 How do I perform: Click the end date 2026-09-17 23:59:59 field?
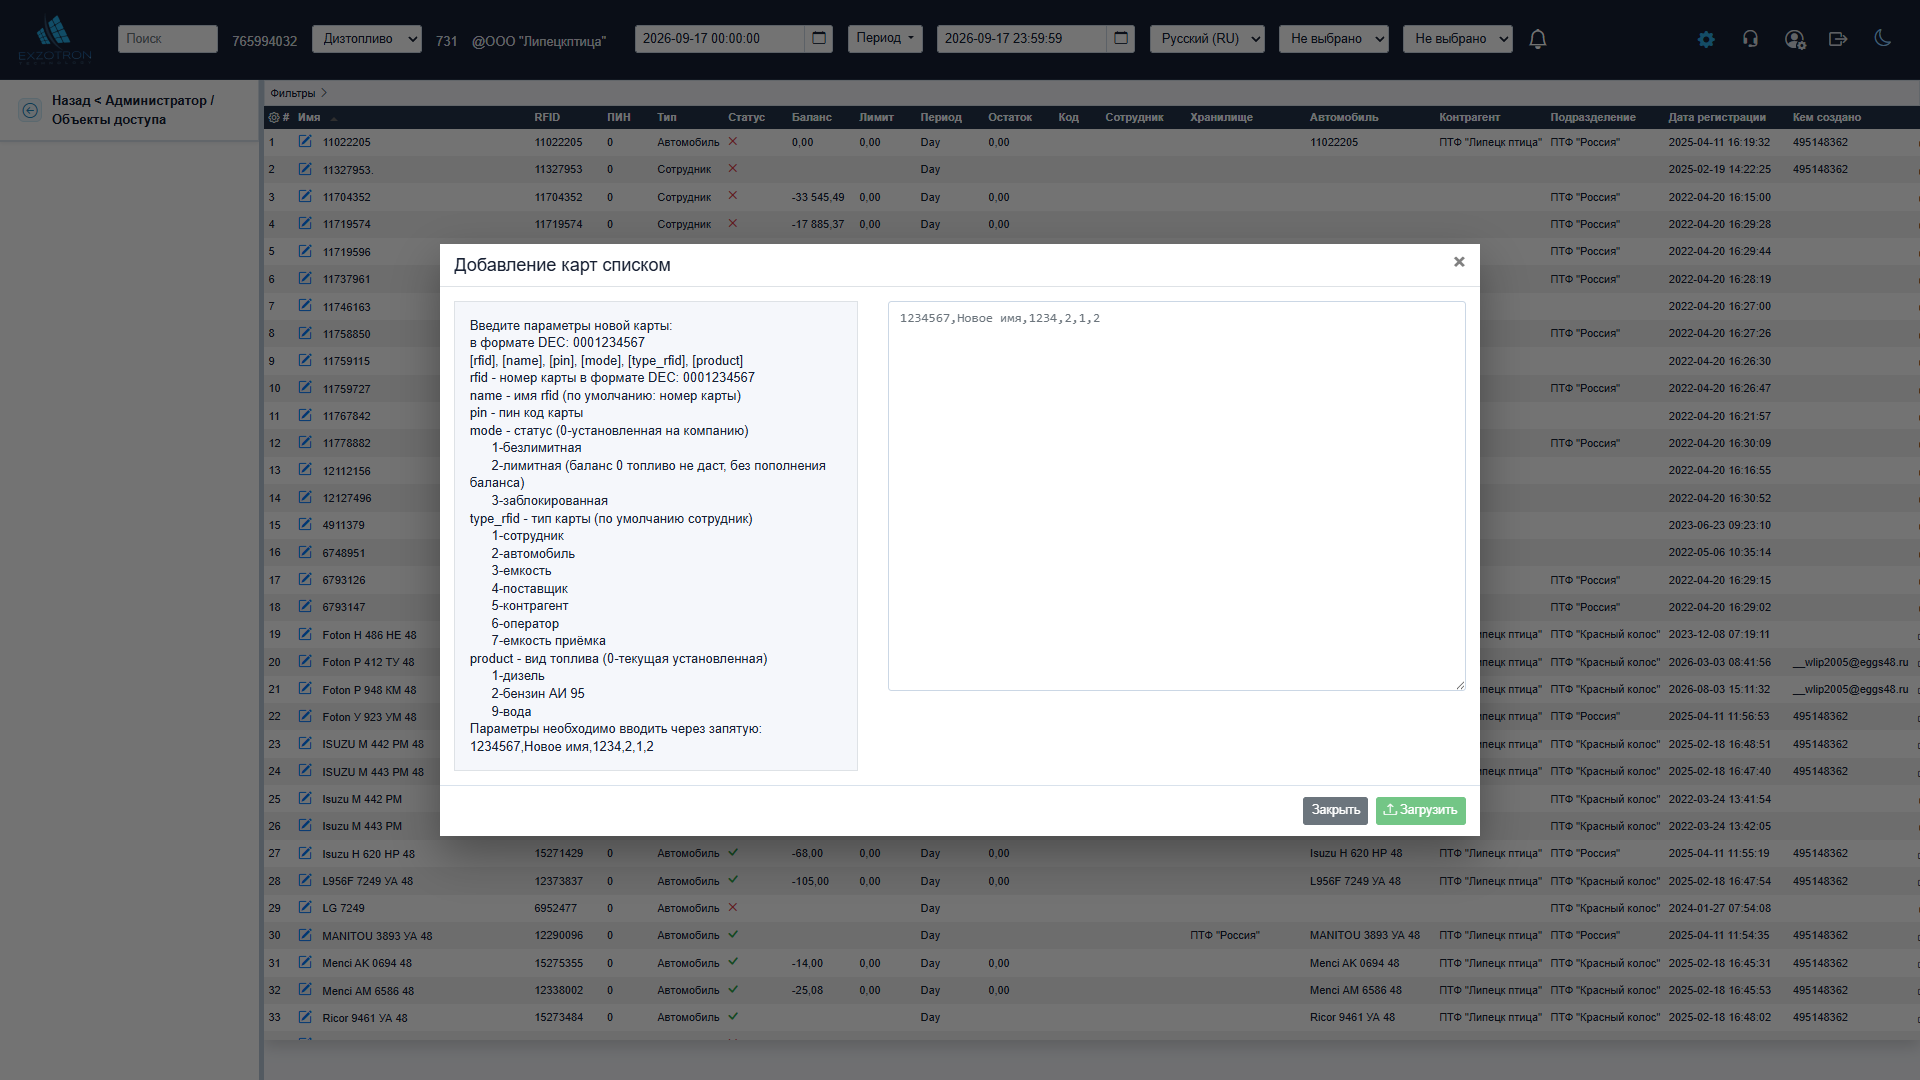1022,38
